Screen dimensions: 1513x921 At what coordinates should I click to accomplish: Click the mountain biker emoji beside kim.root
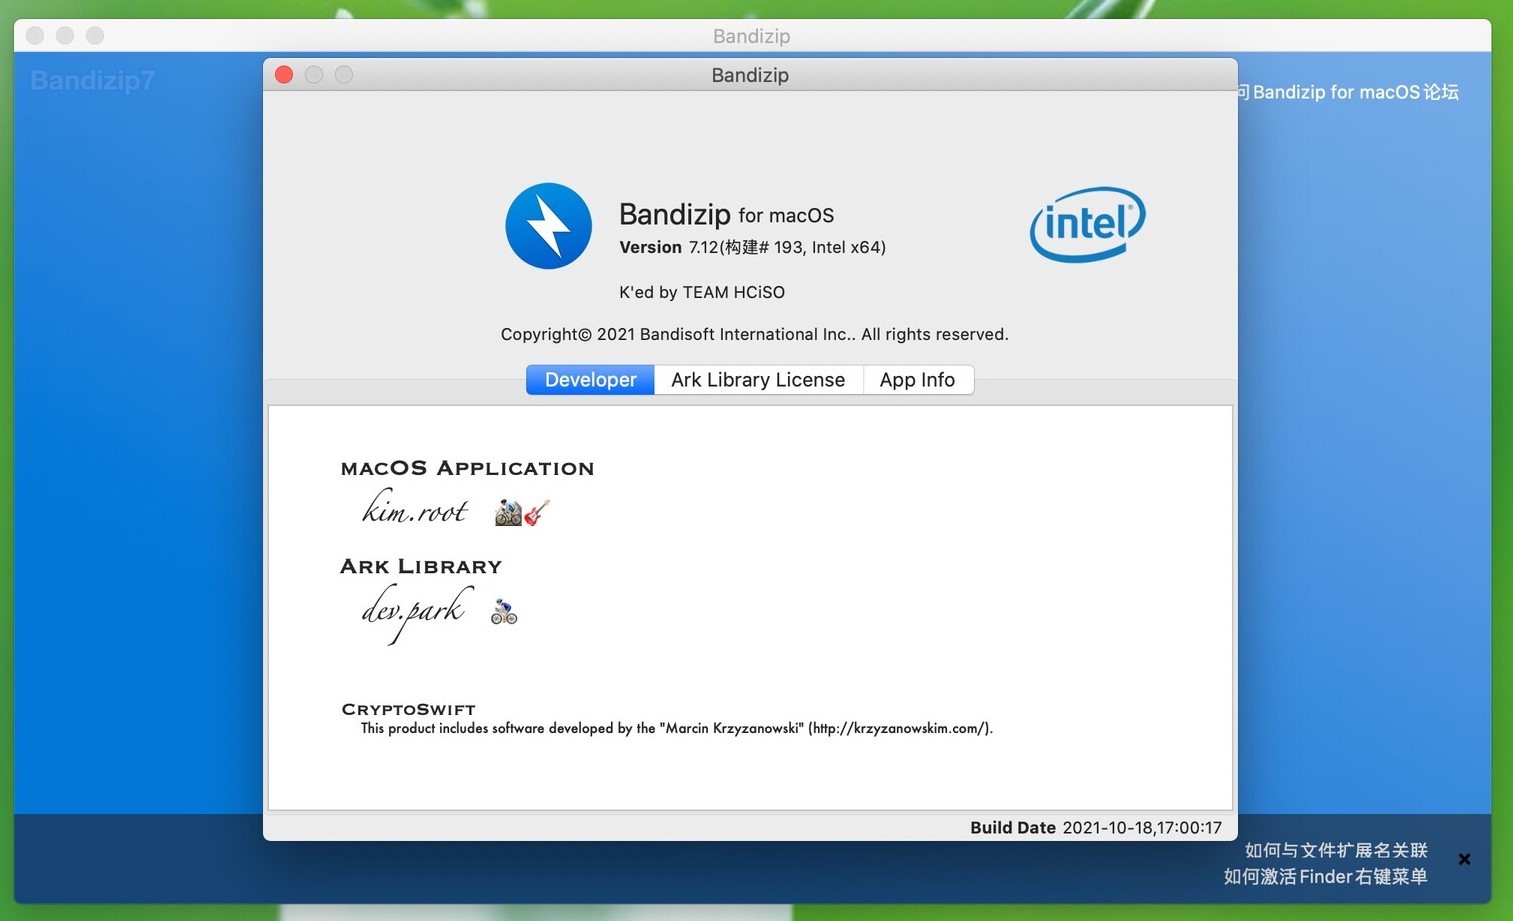click(x=505, y=510)
